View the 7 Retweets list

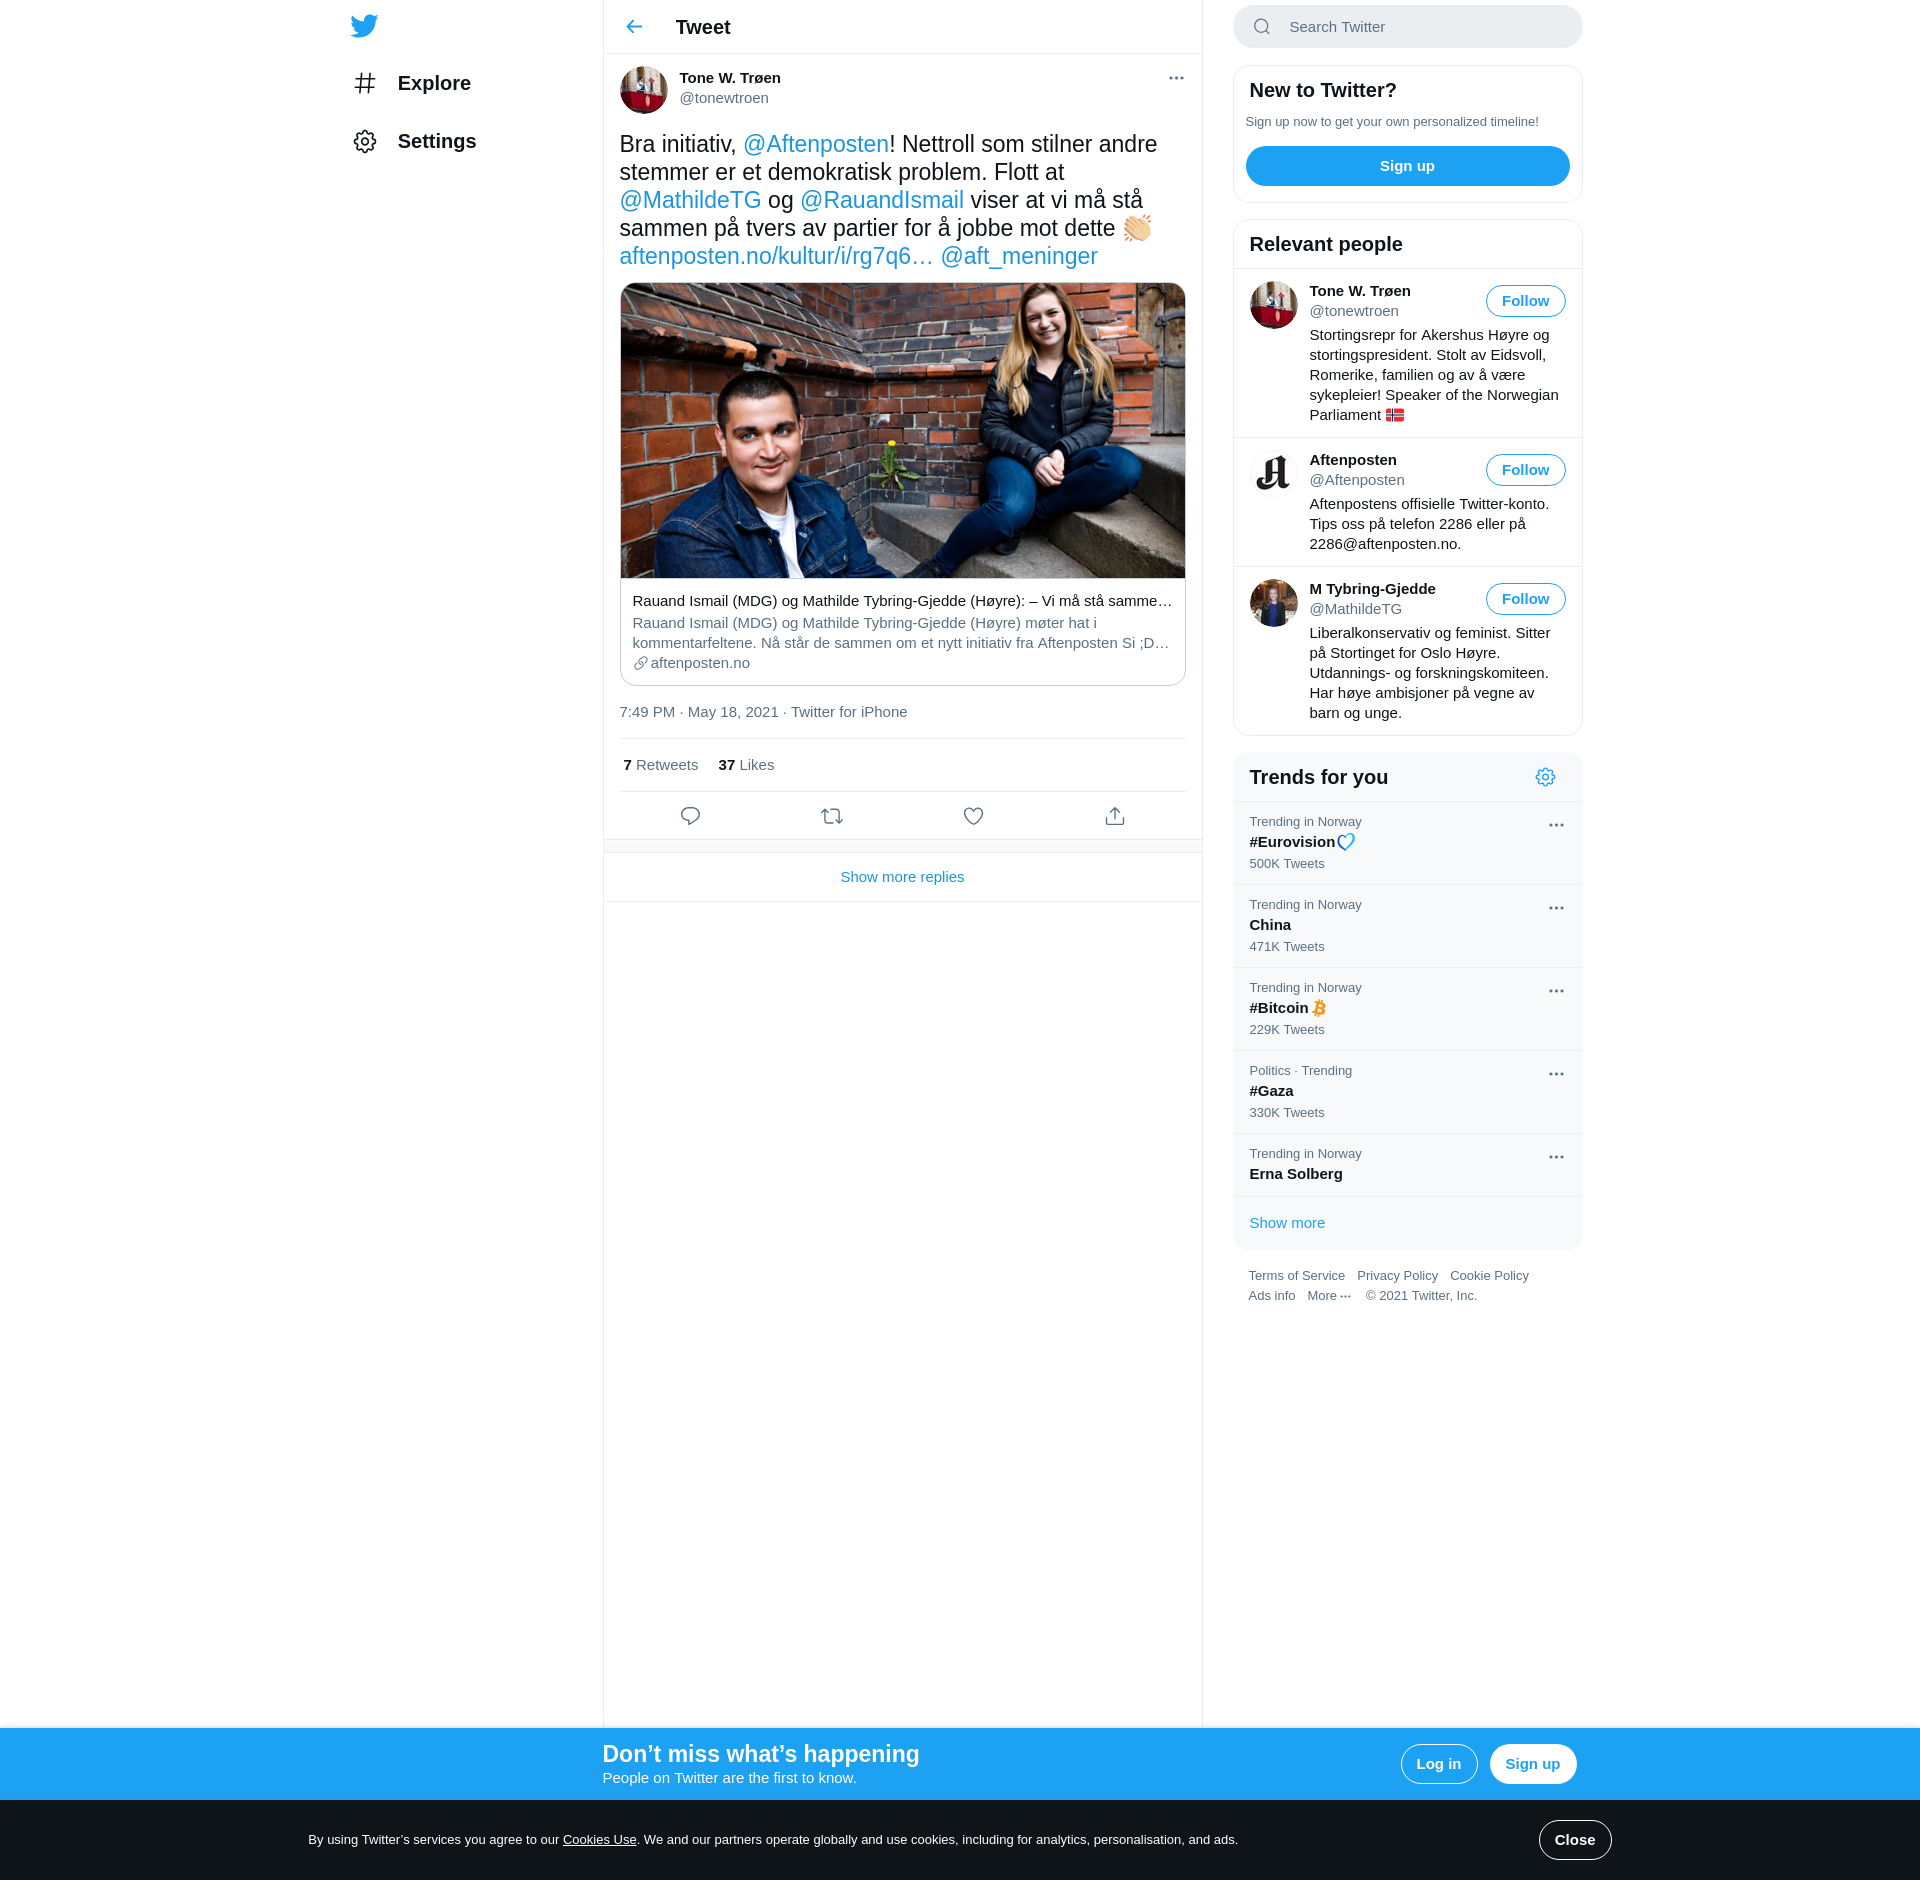tap(661, 765)
